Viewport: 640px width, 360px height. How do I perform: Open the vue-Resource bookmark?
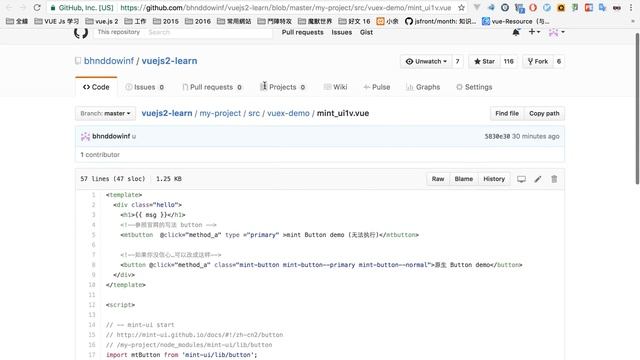click(x=516, y=21)
